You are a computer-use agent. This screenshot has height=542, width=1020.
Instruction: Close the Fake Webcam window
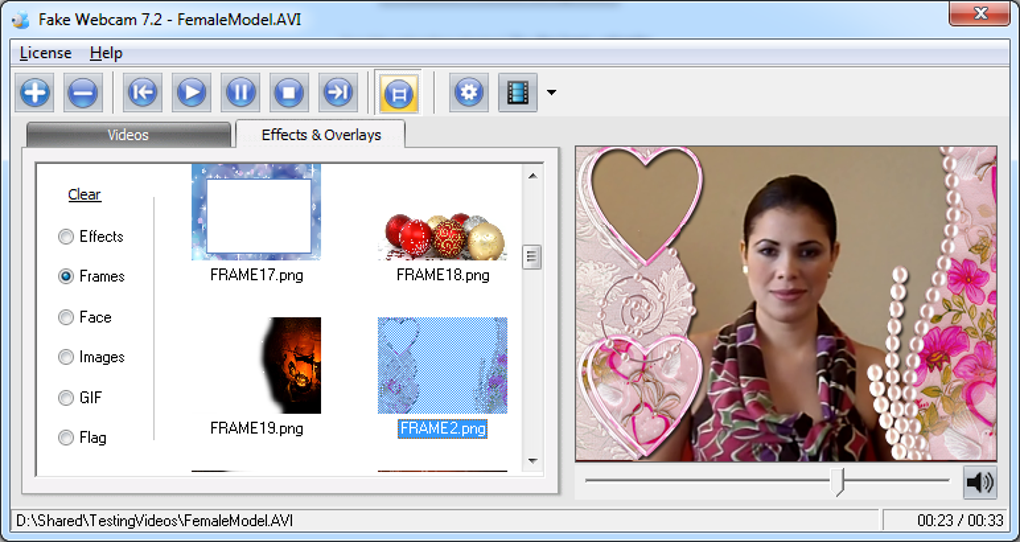[x=980, y=13]
